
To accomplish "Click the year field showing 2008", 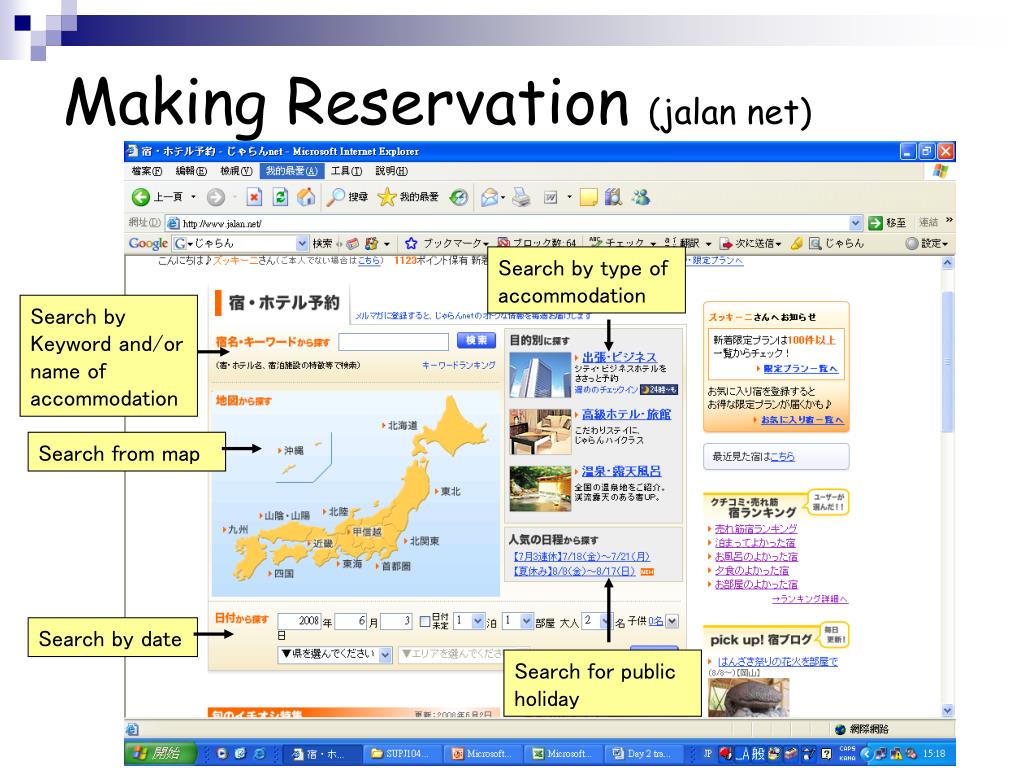I will 299,621.
